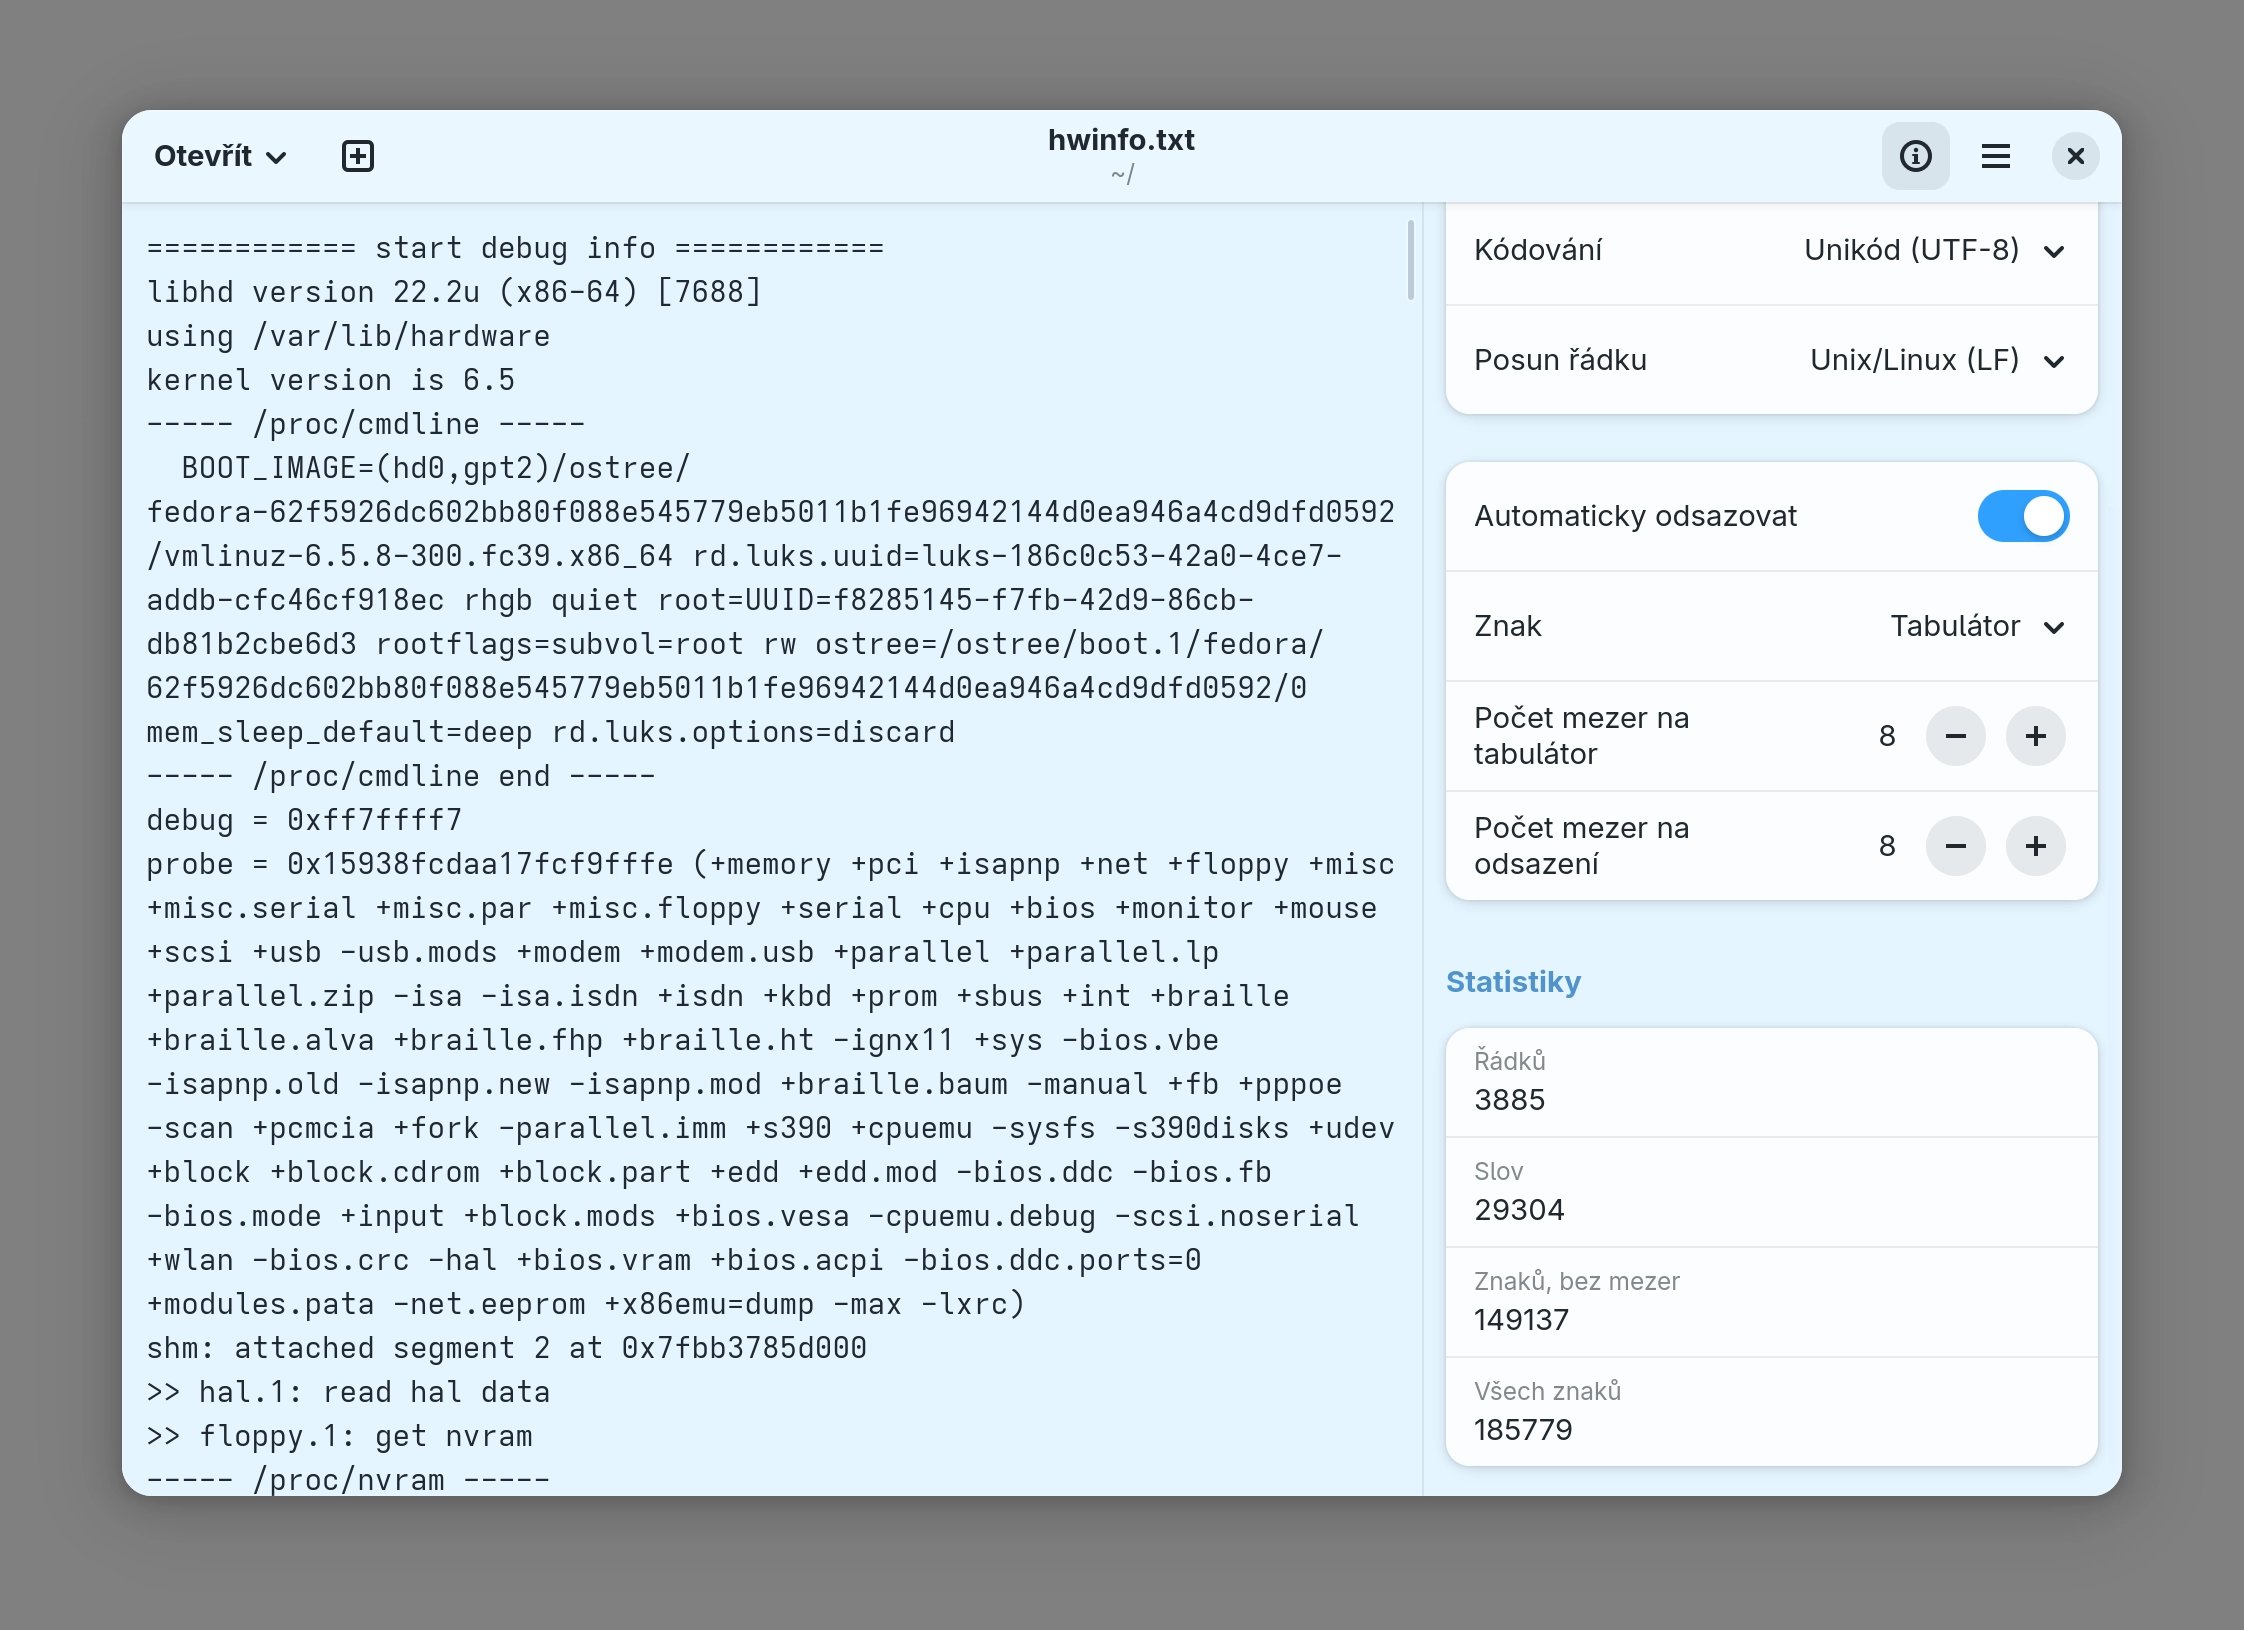Click the hwinfo.txt title in the header
Screen dimensions: 2244x1630
tap(1120, 140)
